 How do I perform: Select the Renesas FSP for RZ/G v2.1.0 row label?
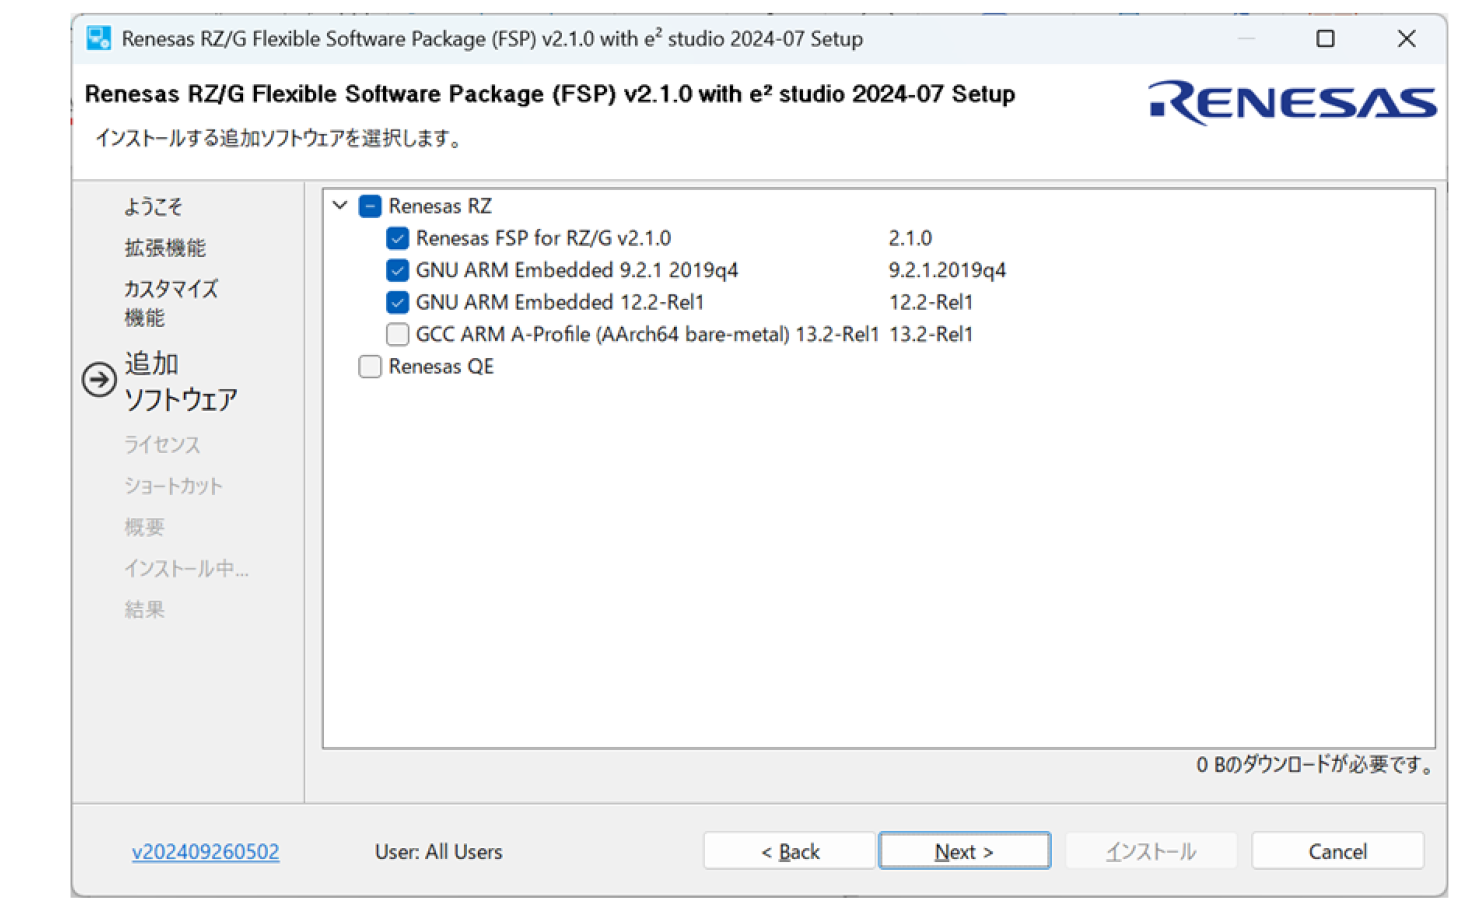[543, 238]
